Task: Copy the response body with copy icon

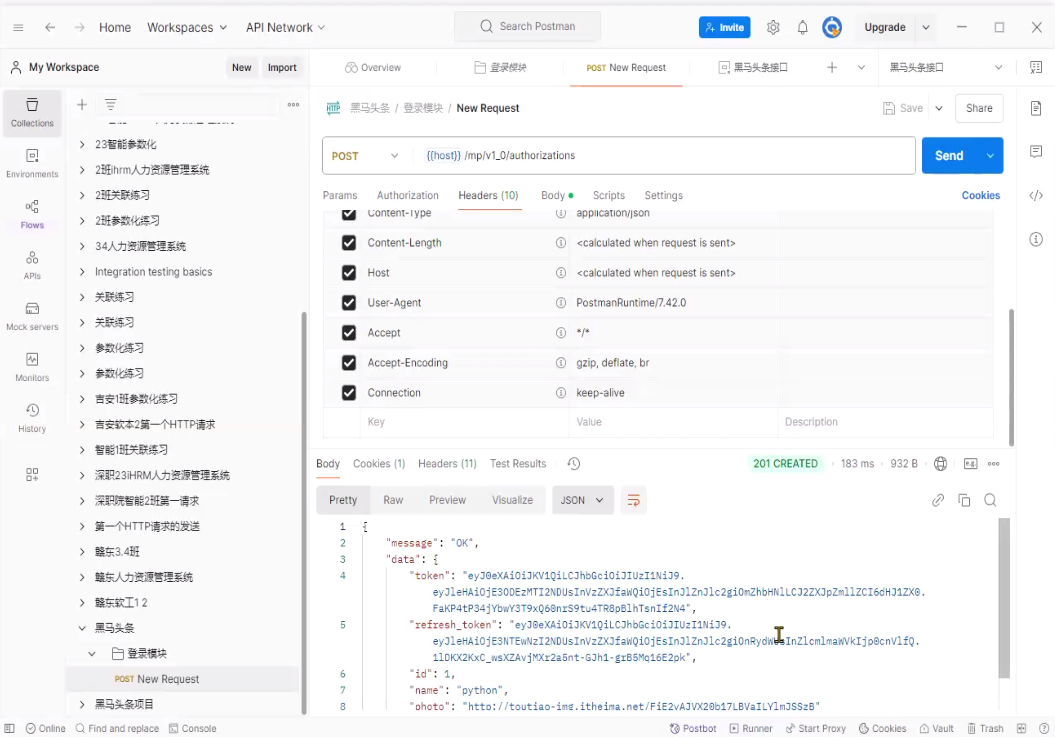Action: coord(964,500)
